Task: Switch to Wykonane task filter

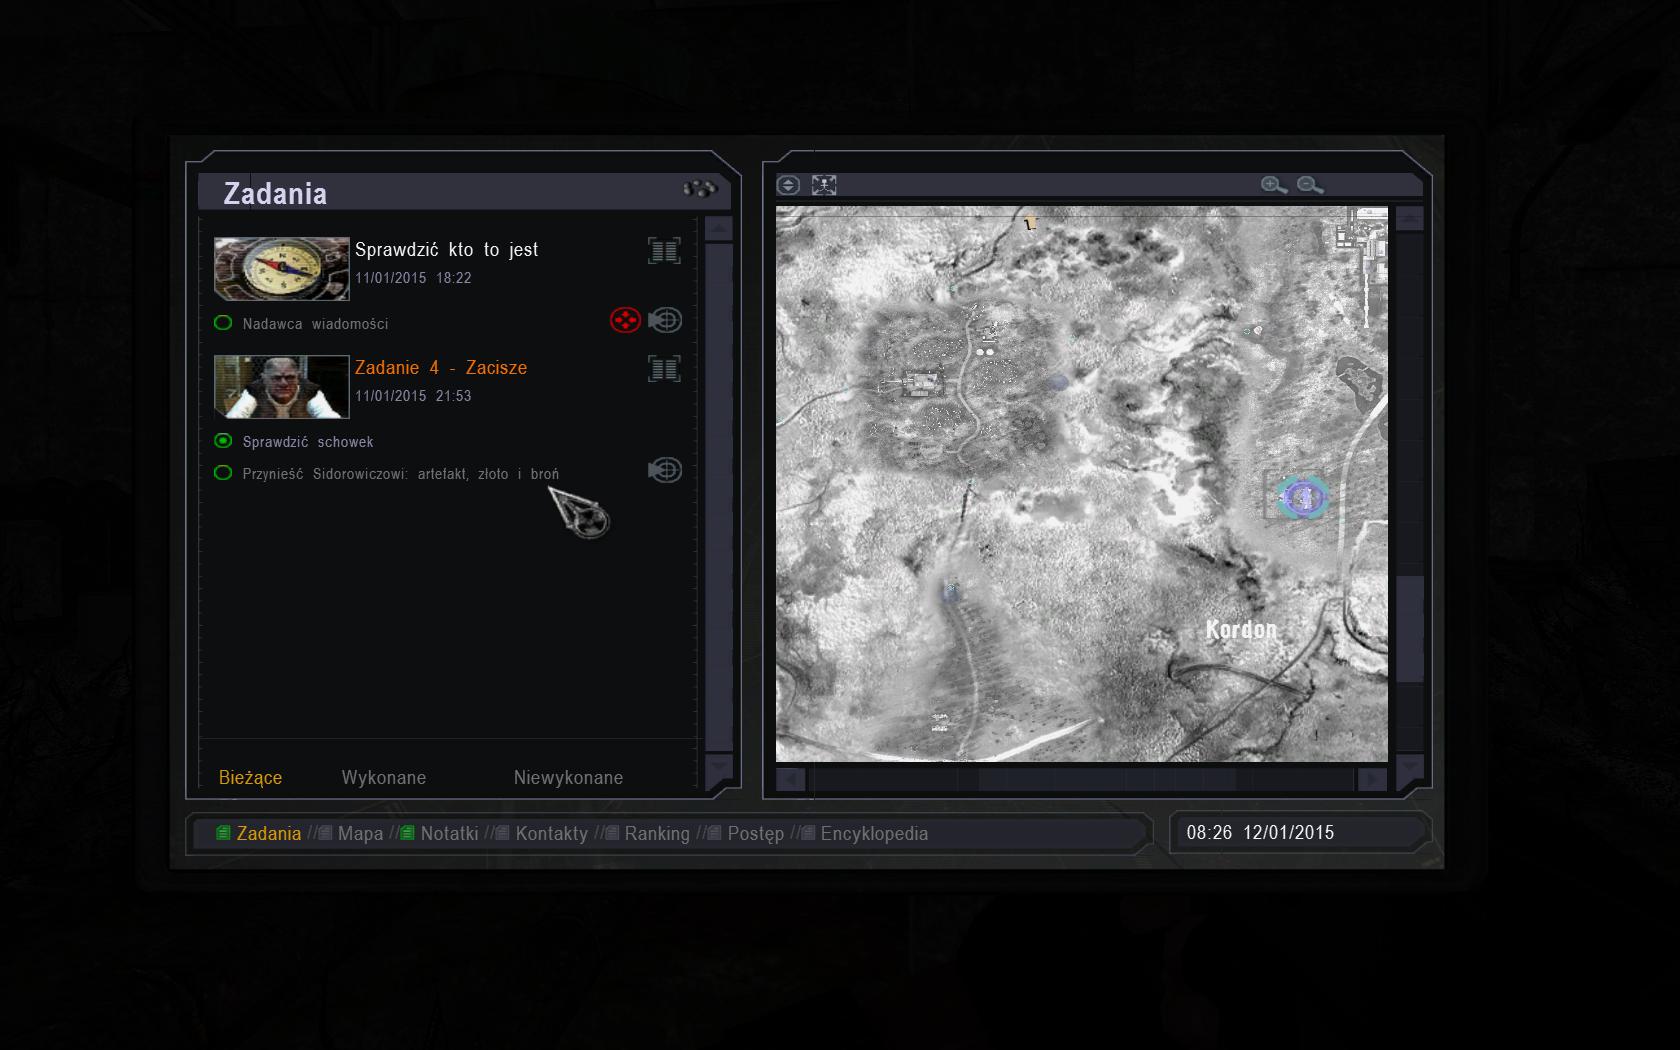Action: click(x=384, y=777)
